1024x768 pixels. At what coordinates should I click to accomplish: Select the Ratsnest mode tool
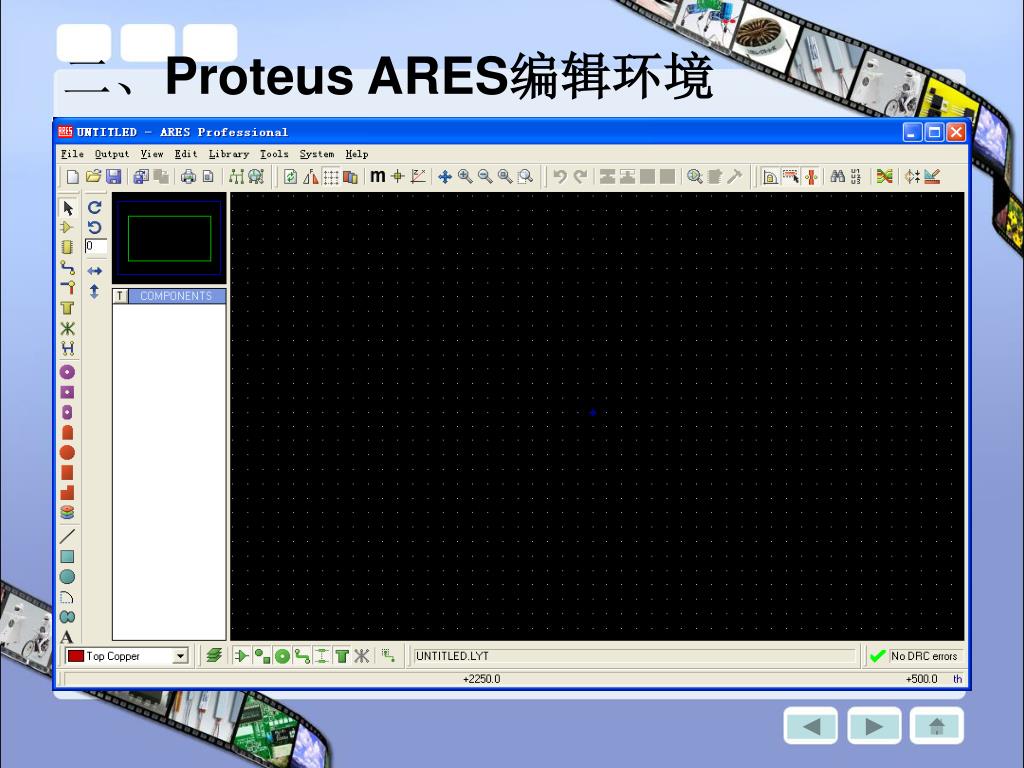coord(67,328)
